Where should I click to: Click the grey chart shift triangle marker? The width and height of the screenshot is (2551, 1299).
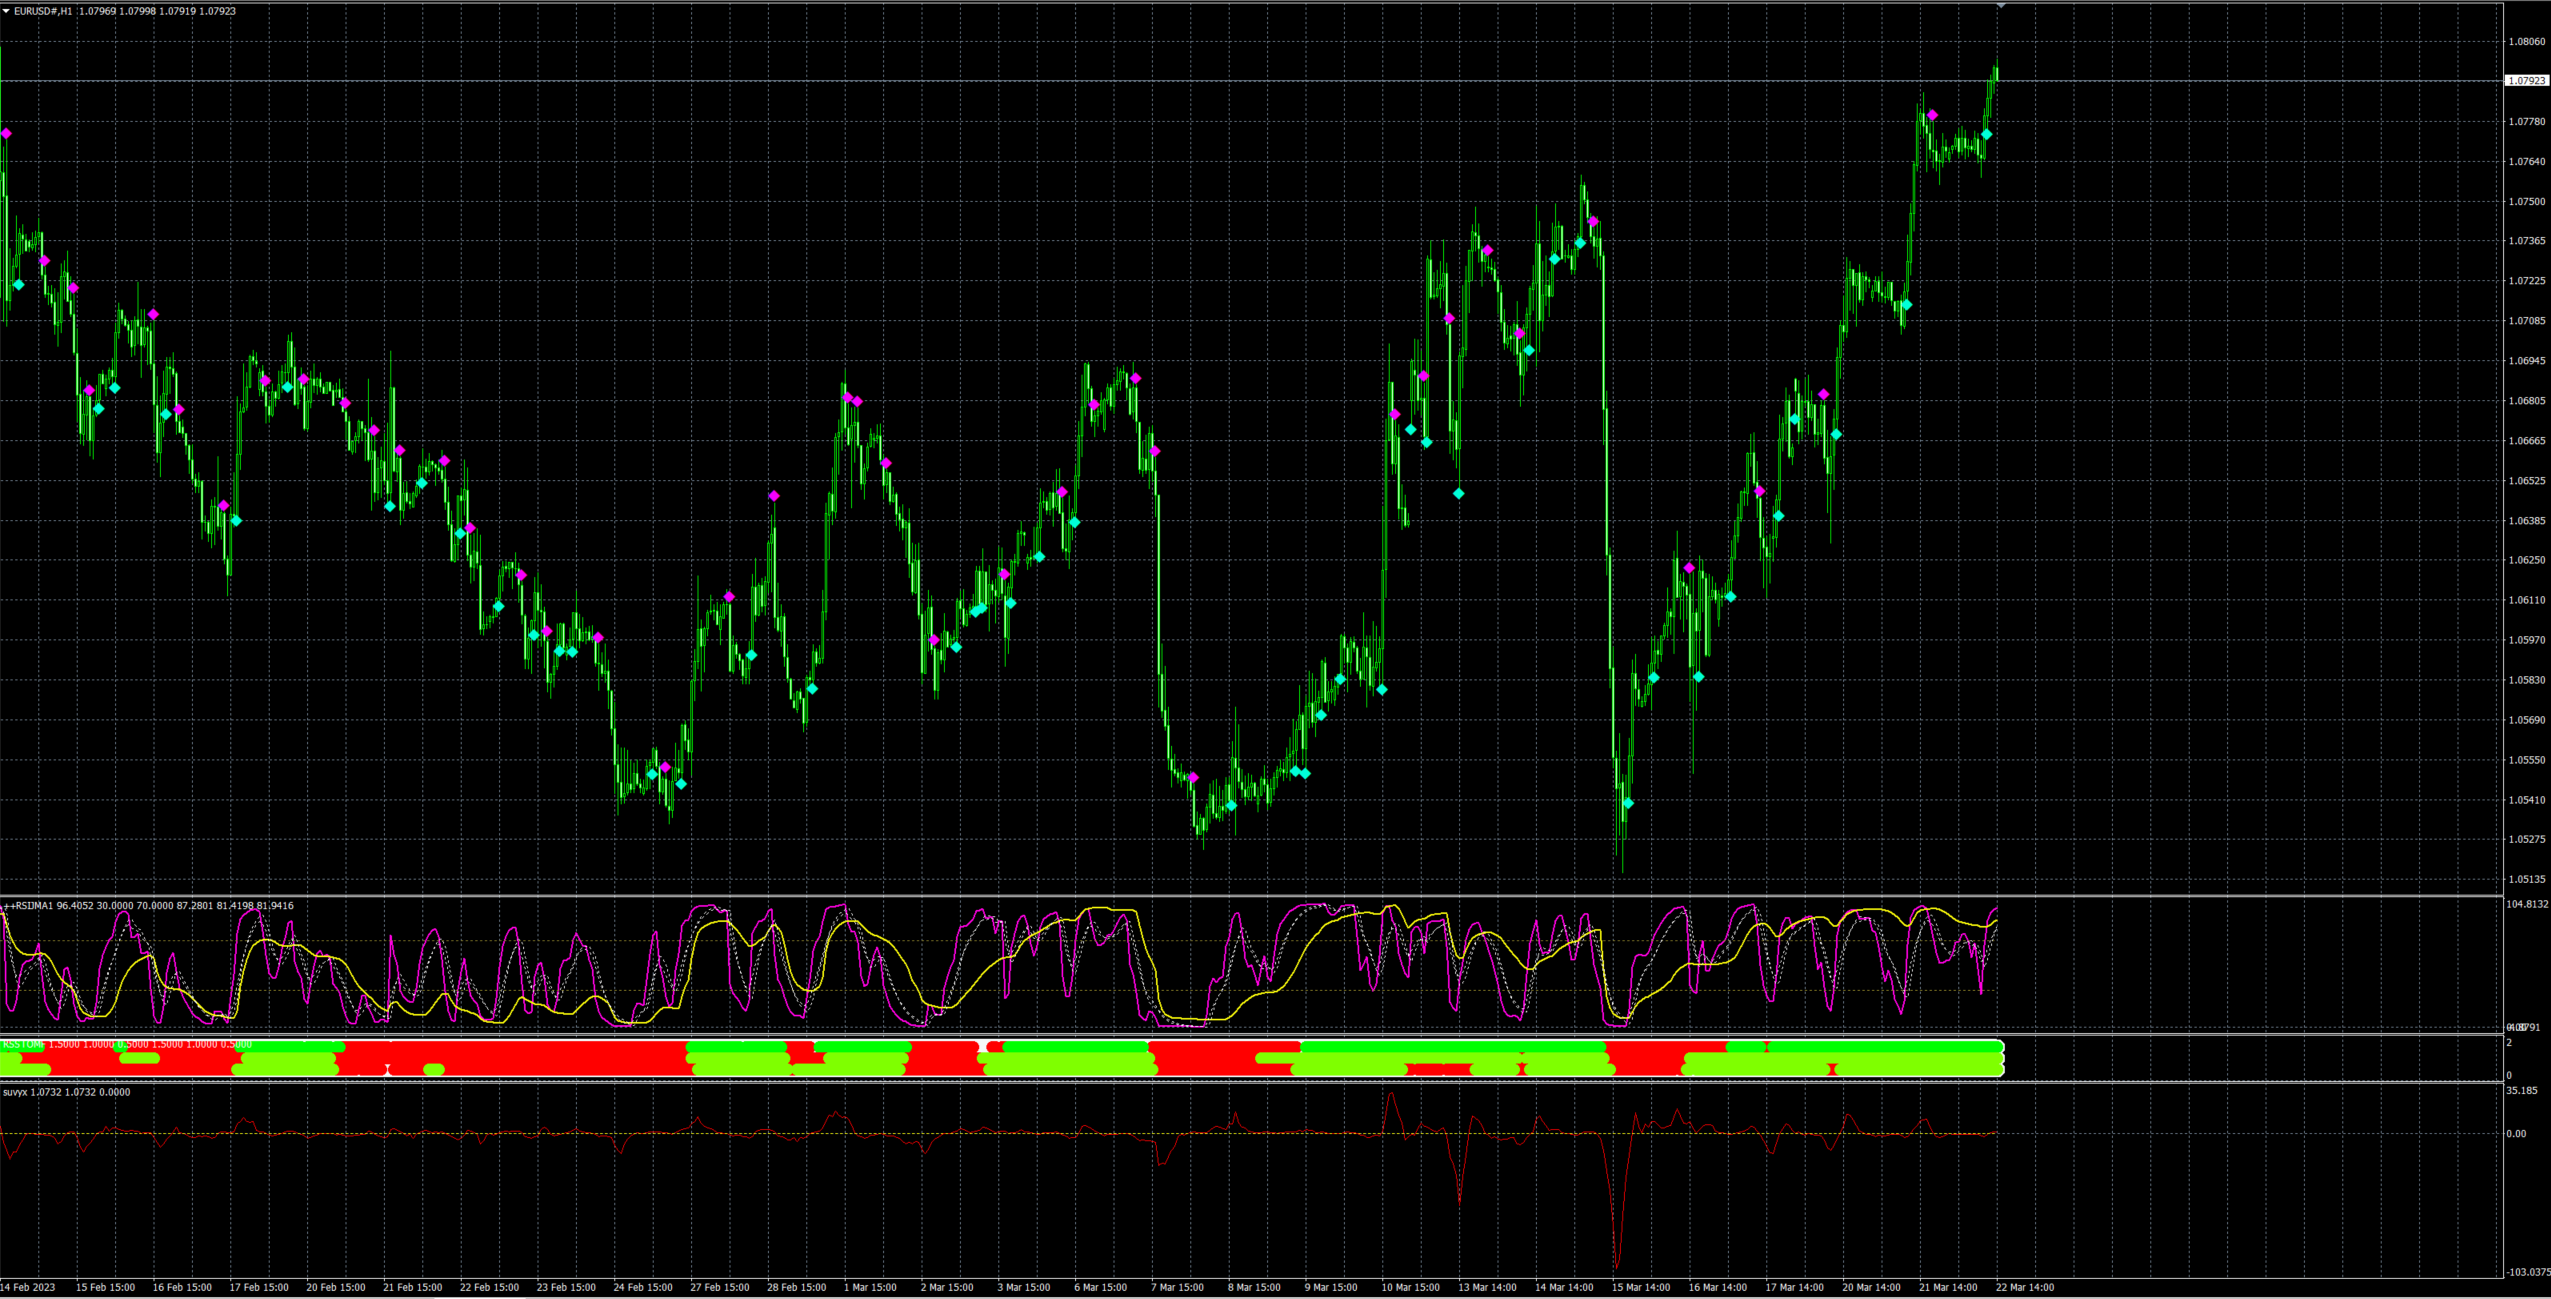[x=2000, y=6]
